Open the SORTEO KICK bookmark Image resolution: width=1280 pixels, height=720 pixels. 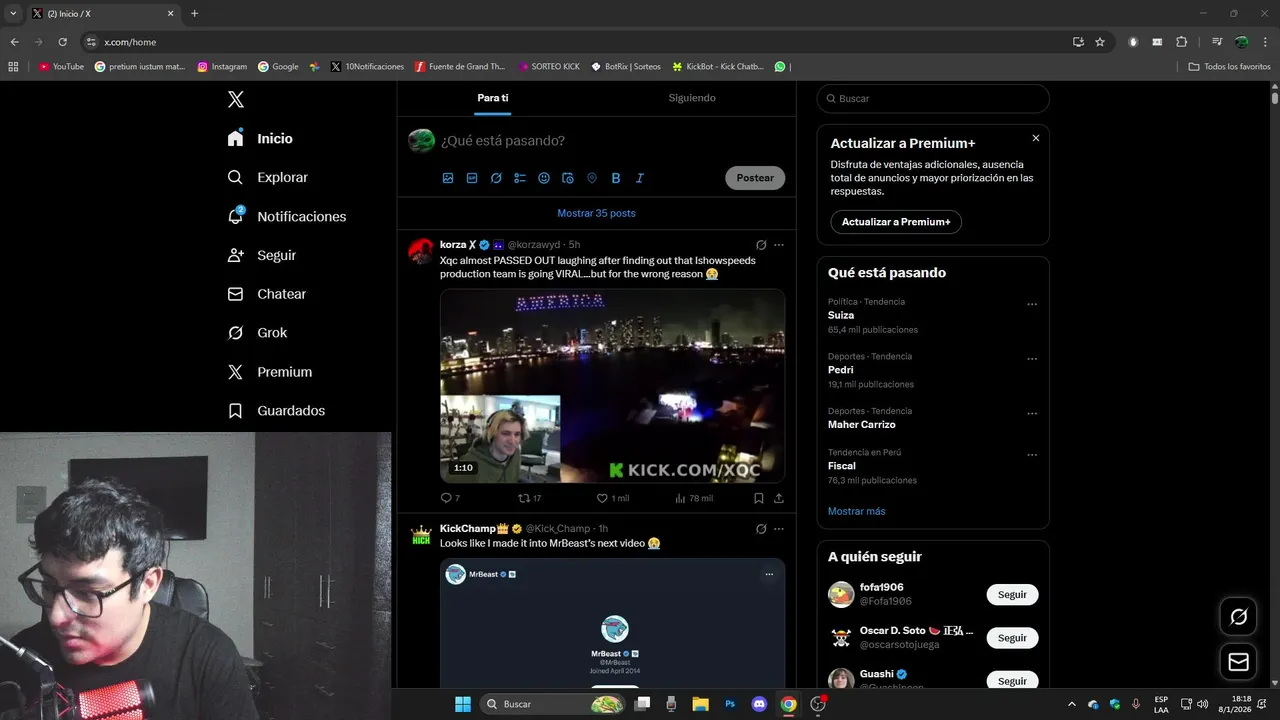tap(549, 67)
